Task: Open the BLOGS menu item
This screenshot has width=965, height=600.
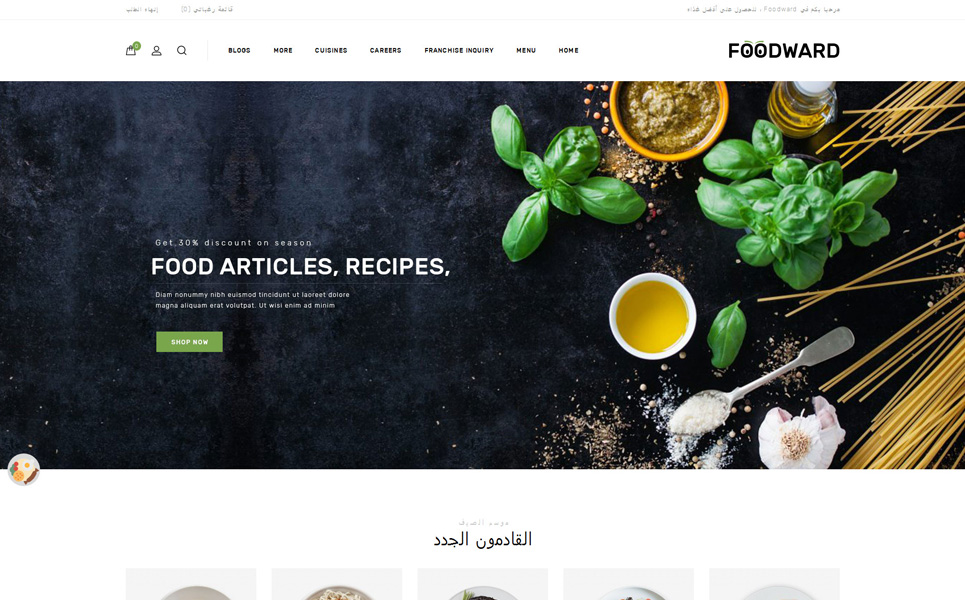Action: pos(239,50)
